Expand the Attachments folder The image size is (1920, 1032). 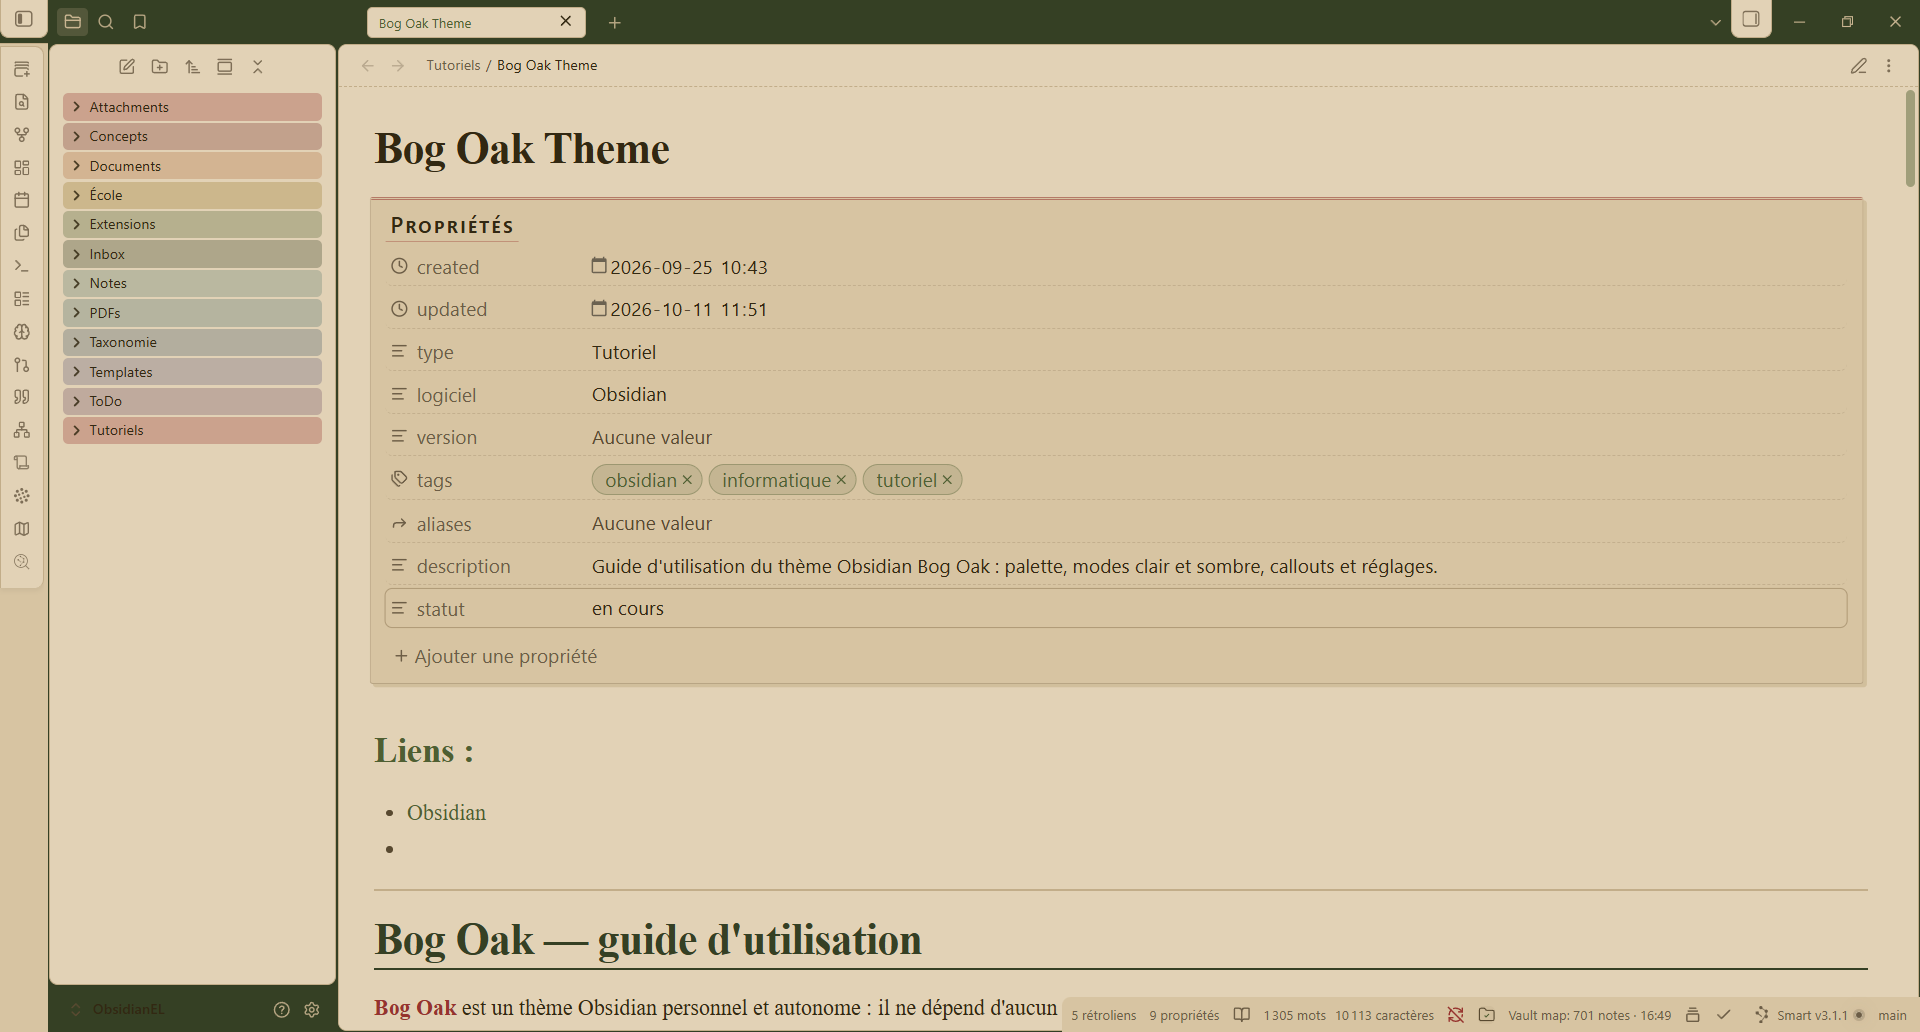(192, 107)
